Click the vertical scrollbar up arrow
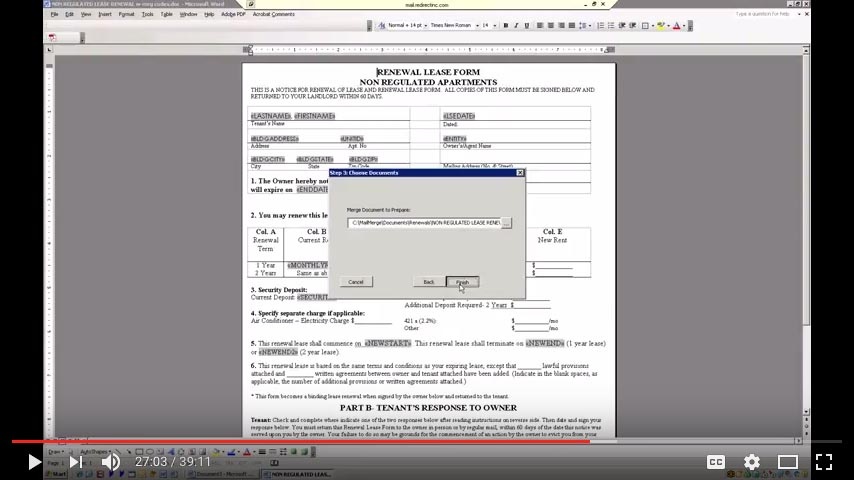Image resolution: width=854 pixels, height=480 pixels. pyautogui.click(x=806, y=50)
